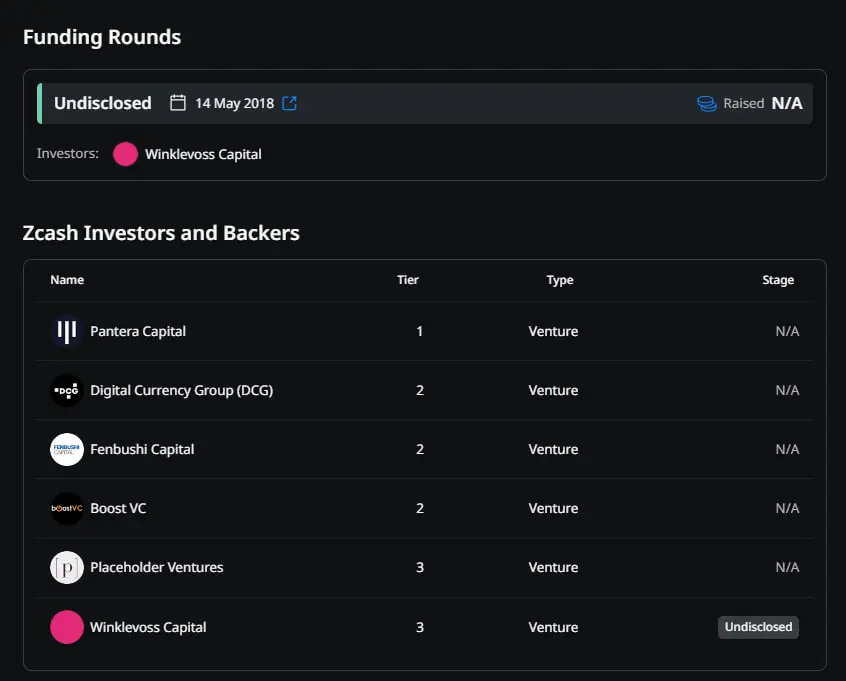Click the pink Winklevoss Capital avatar in table
This screenshot has height=681, width=846.
(x=67, y=627)
